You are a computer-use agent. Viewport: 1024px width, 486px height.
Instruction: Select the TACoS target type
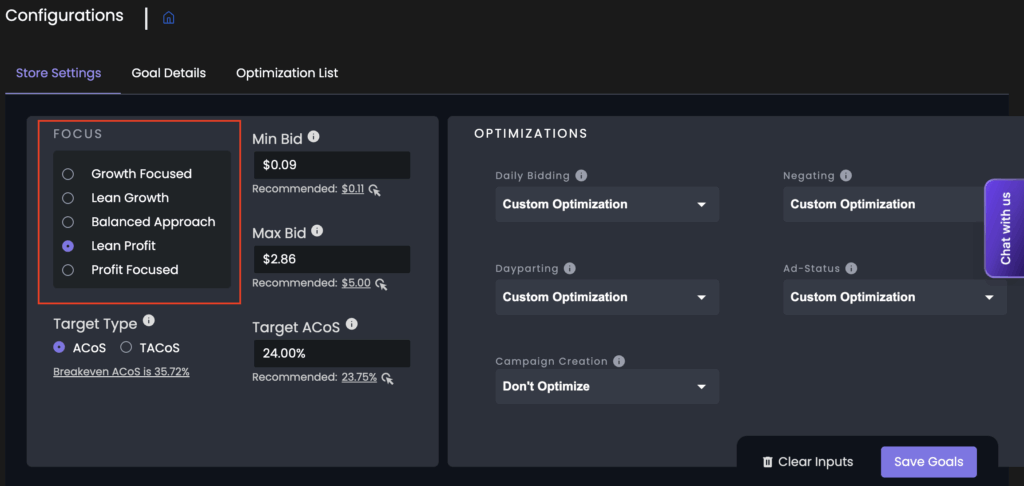[126, 347]
